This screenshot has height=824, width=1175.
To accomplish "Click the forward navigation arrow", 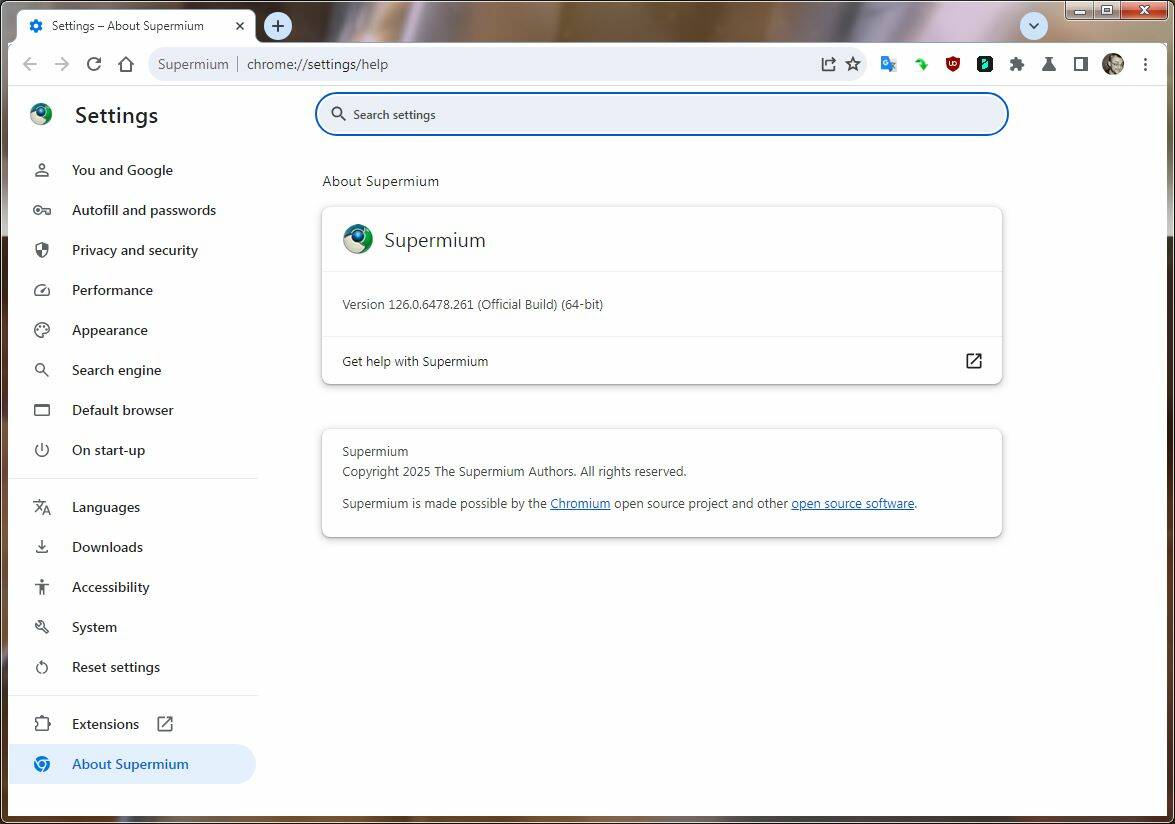I will point(61,64).
